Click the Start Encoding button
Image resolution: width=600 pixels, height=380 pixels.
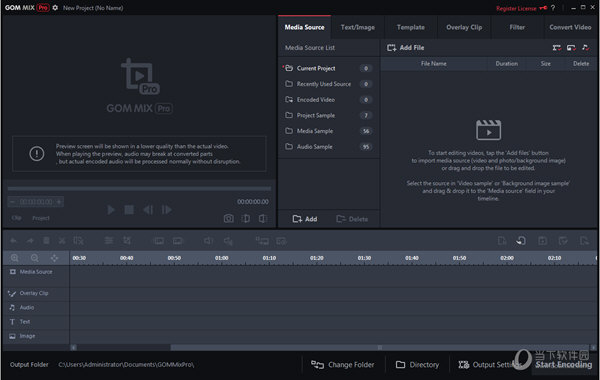click(x=563, y=365)
